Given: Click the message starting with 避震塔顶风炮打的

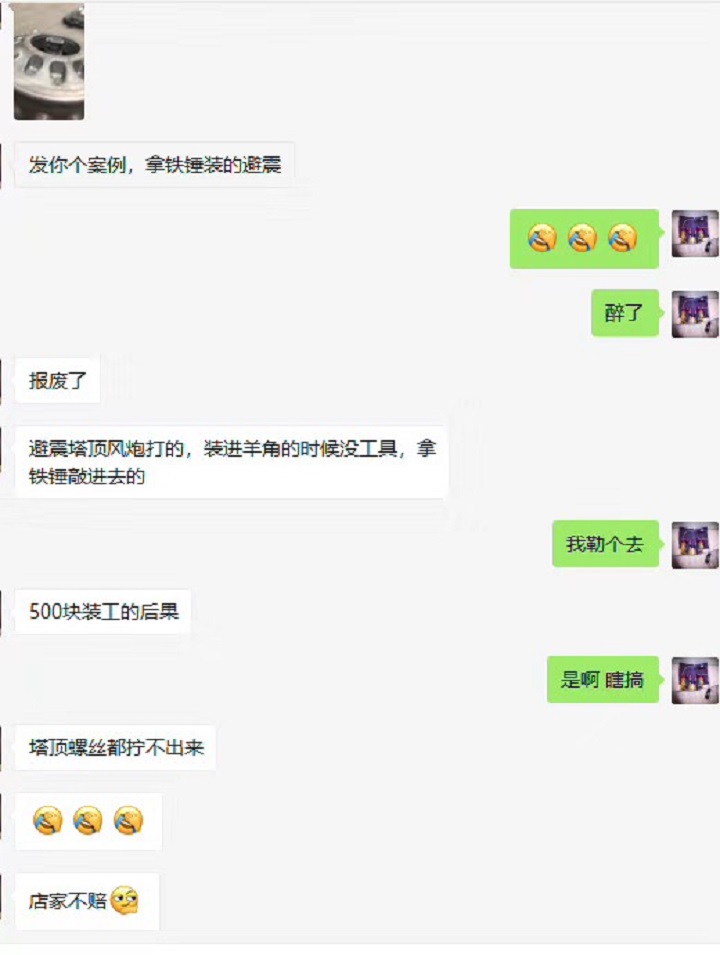Looking at the screenshot, I should (231, 462).
